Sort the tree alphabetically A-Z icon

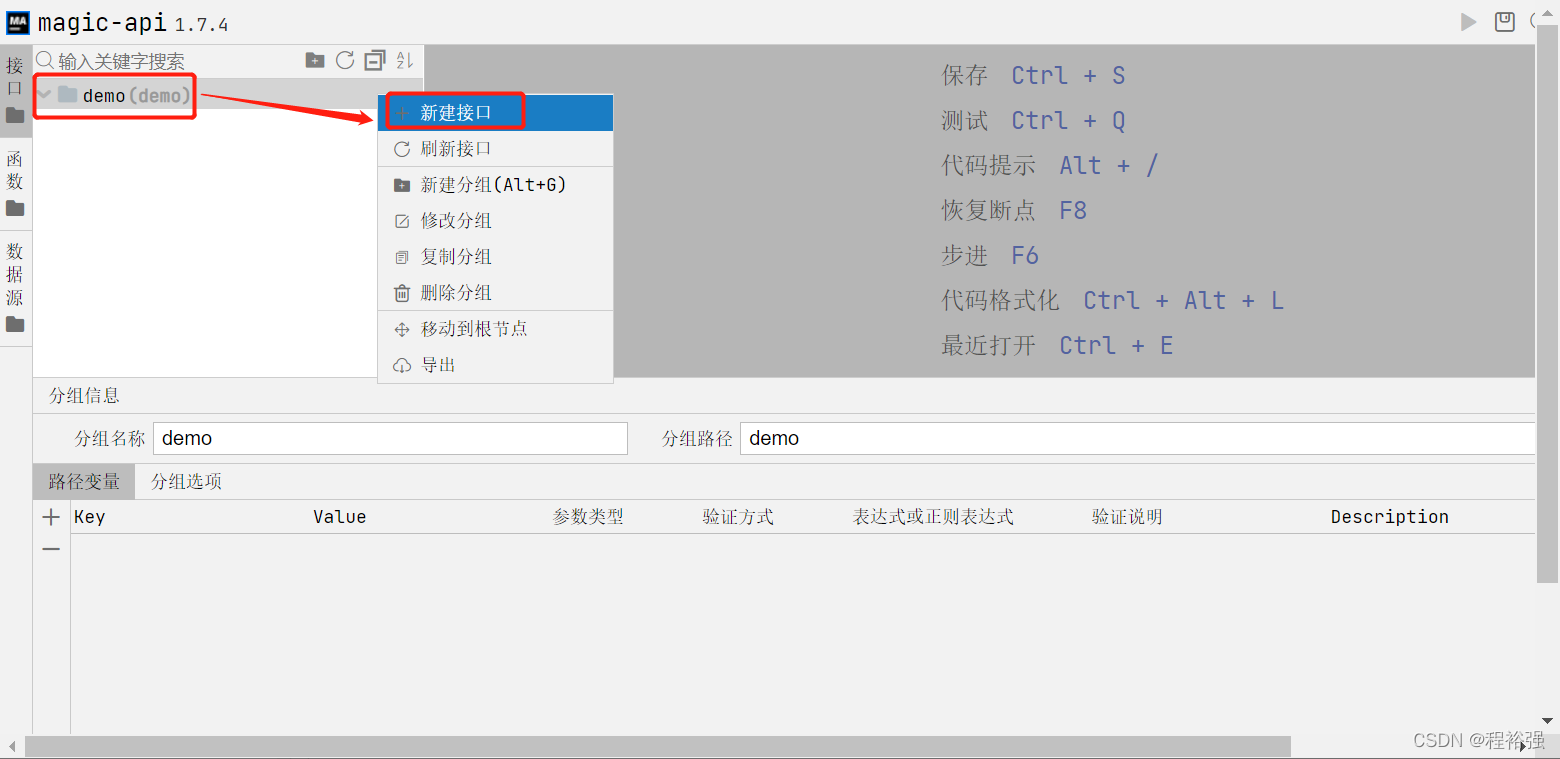pos(405,61)
